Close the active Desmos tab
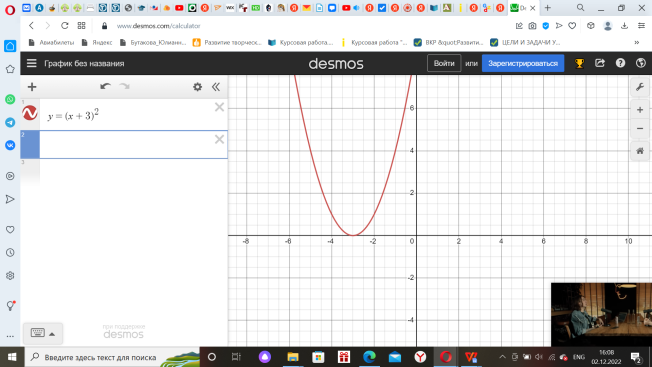Screen dimensions: 652x367 point(533,8)
